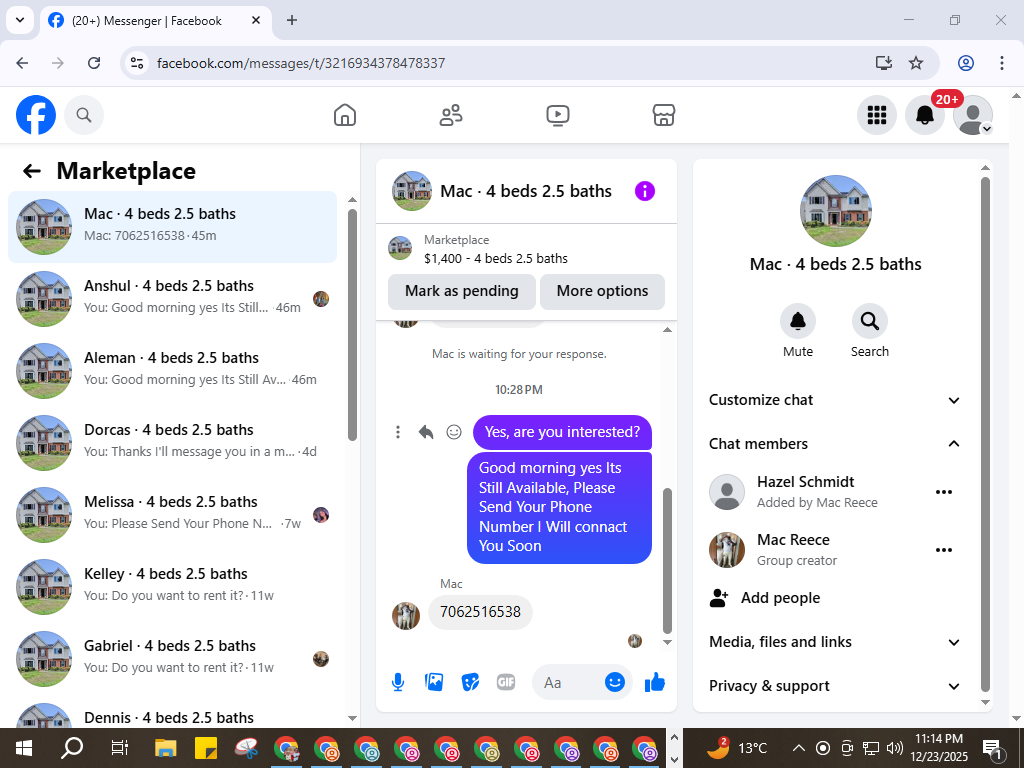This screenshot has height=768, width=1024.
Task: Open emoji picker in message field
Action: tap(615, 682)
